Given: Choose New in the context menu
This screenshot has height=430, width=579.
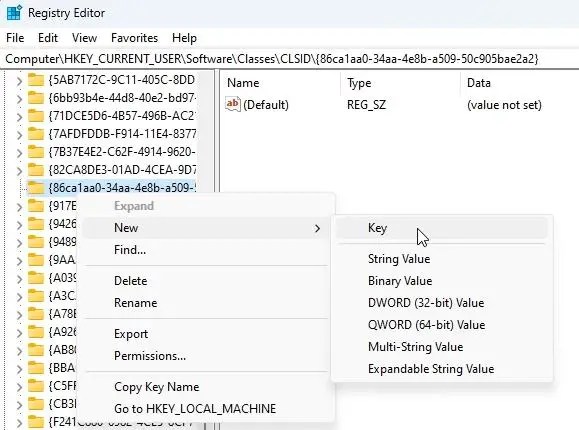Looking at the screenshot, I should pos(205,228).
